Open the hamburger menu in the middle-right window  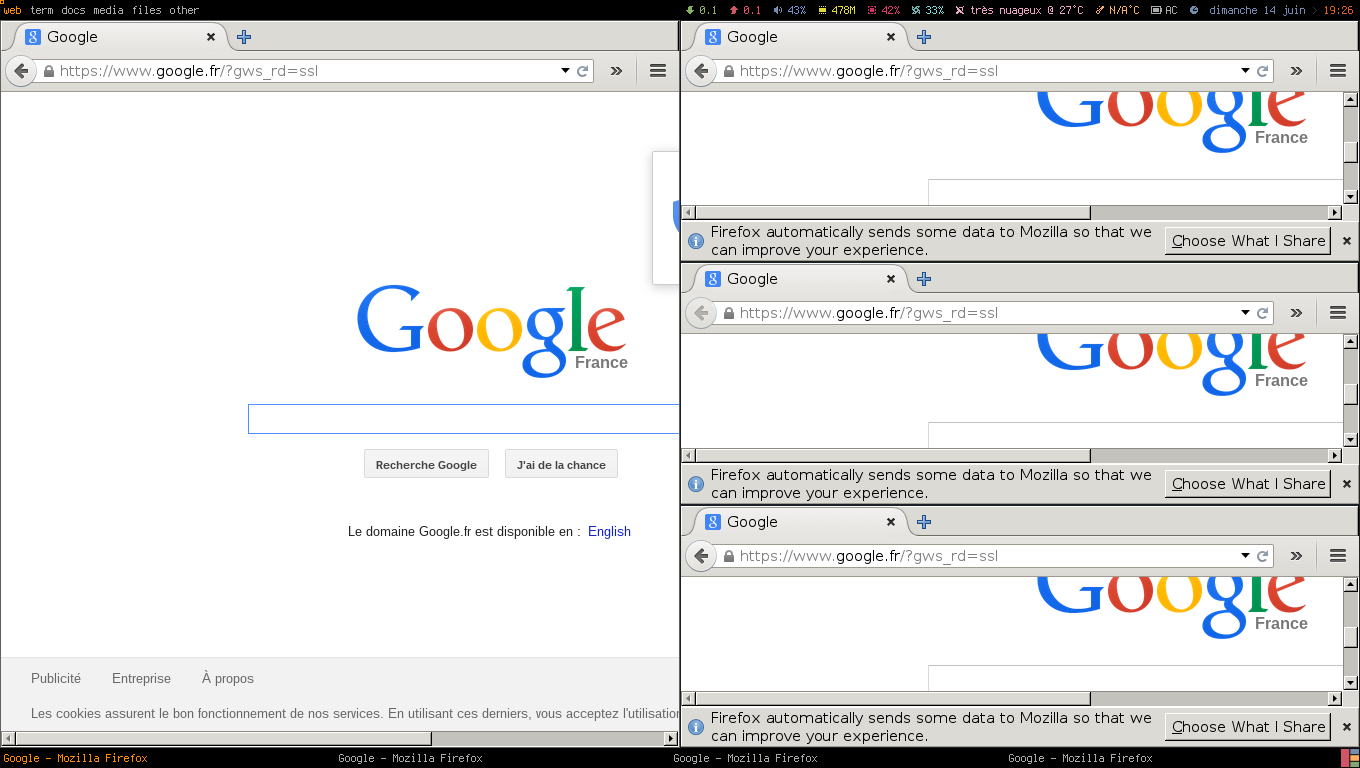[x=1338, y=313]
